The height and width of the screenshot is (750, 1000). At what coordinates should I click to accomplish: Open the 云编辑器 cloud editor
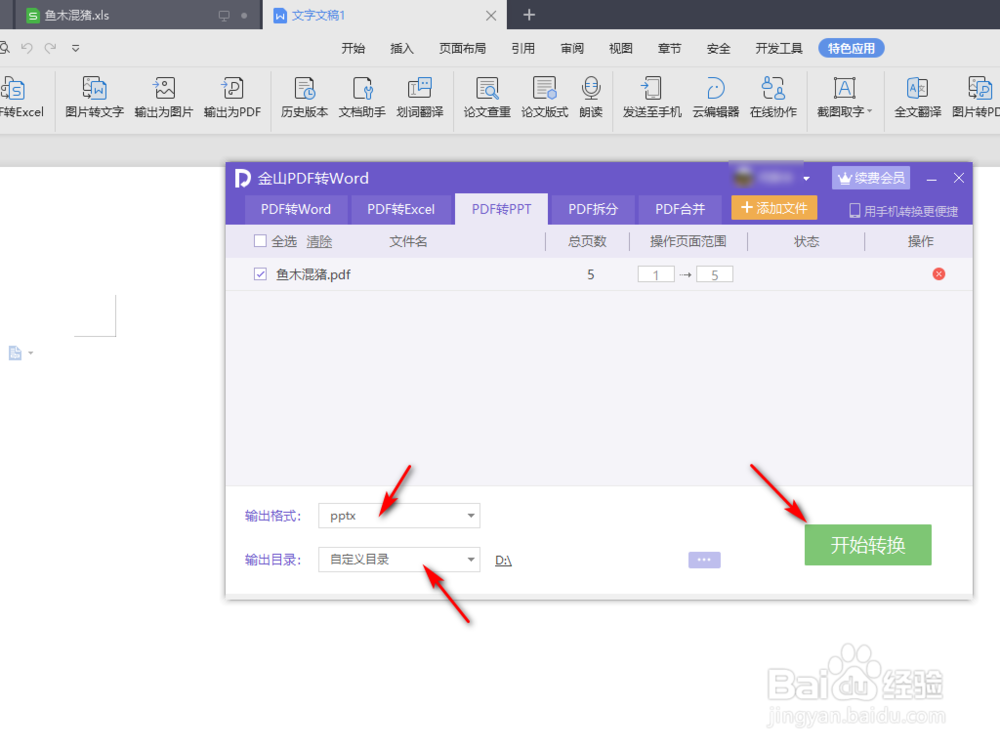(x=716, y=97)
